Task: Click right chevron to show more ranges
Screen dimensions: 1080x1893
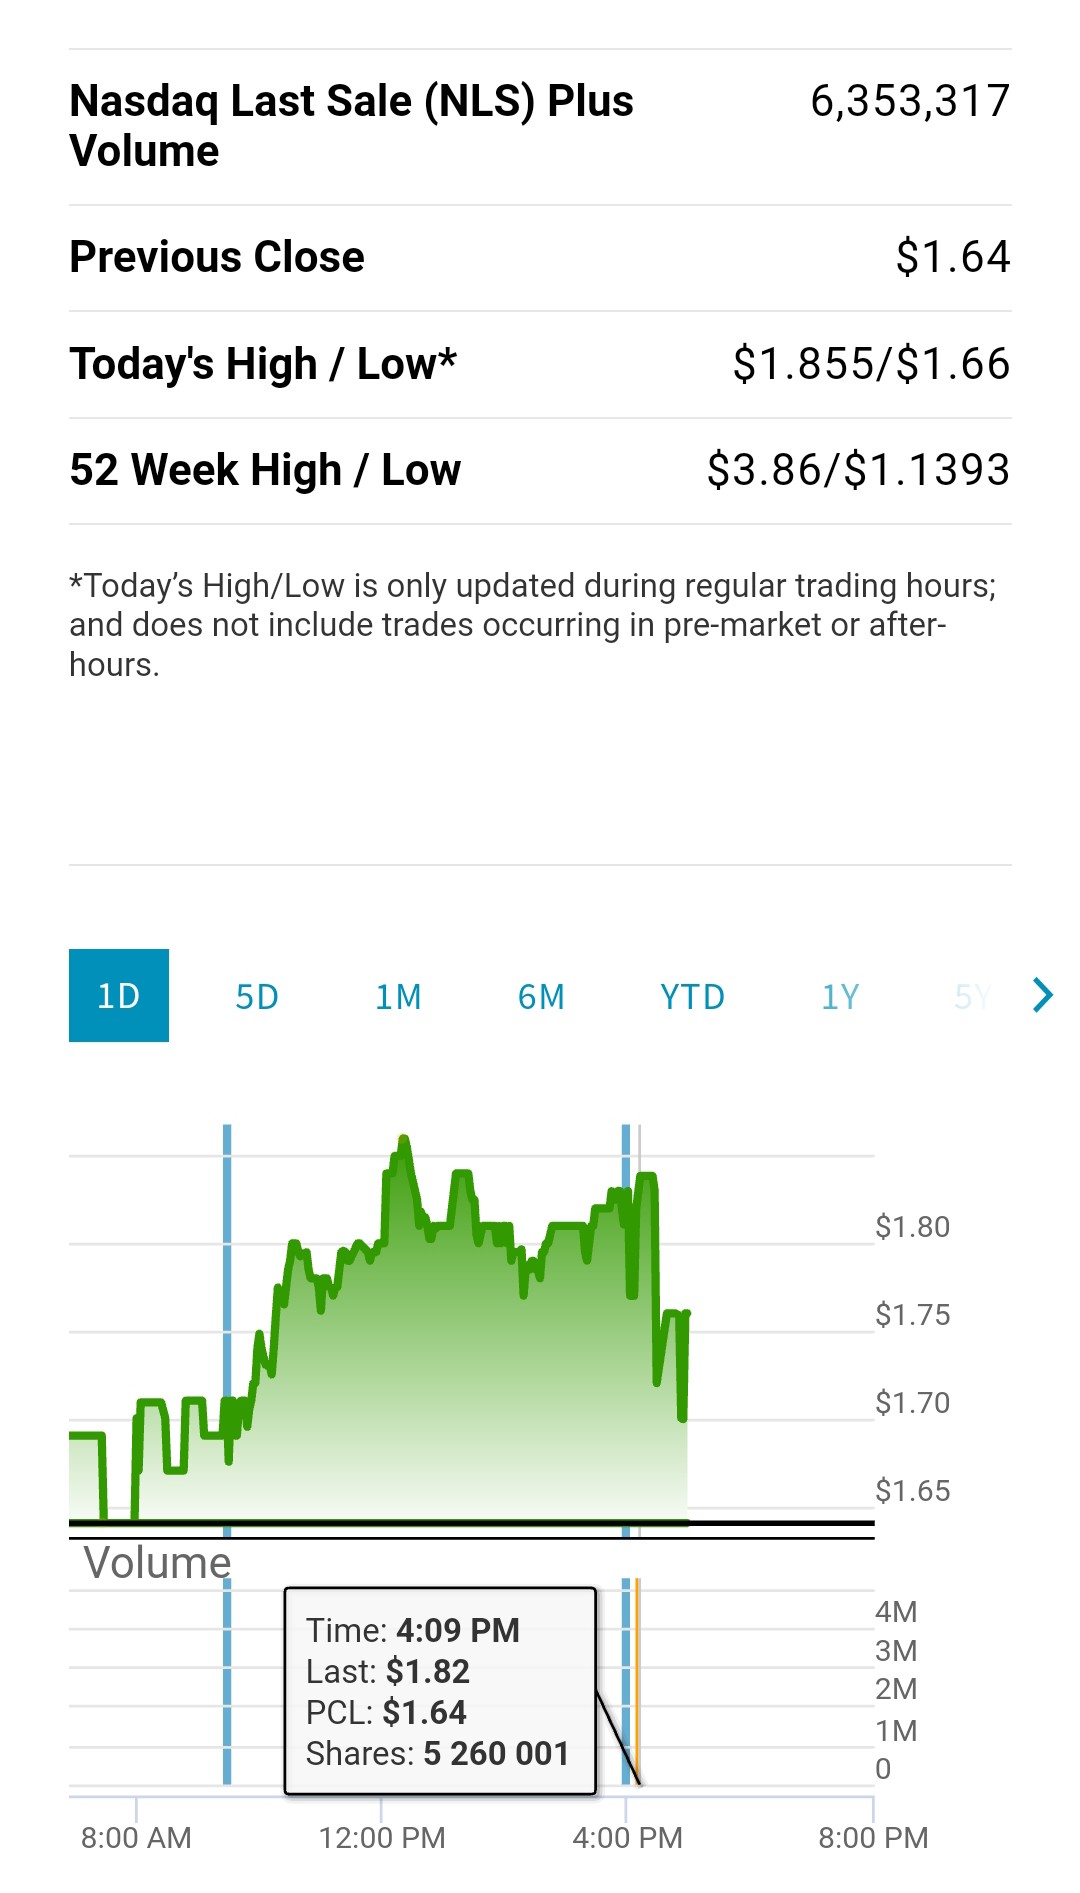Action: coord(1043,995)
